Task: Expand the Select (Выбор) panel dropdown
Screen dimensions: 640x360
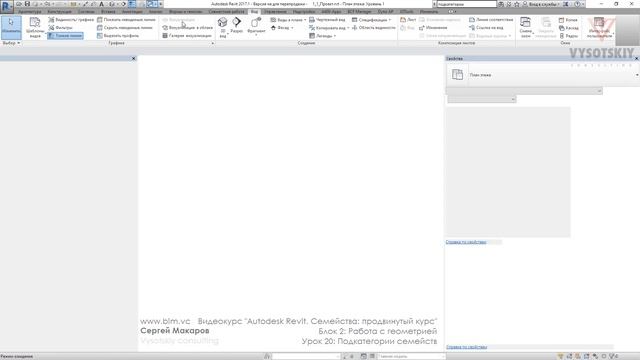Action: 11,43
